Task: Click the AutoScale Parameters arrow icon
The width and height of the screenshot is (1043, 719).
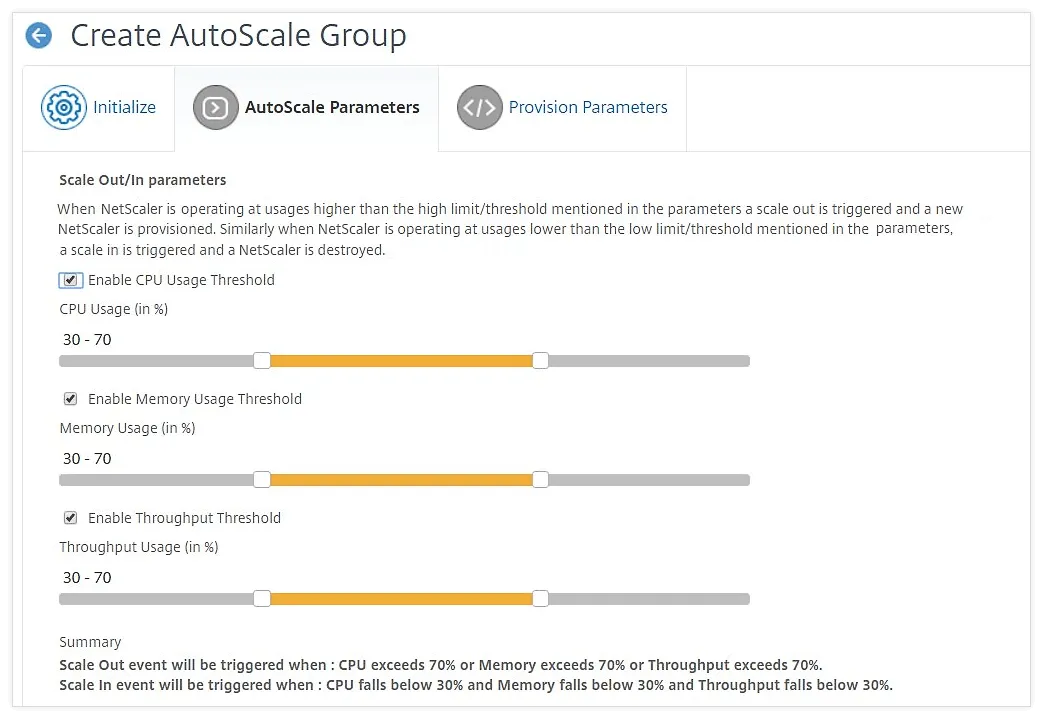Action: pyautogui.click(x=216, y=107)
